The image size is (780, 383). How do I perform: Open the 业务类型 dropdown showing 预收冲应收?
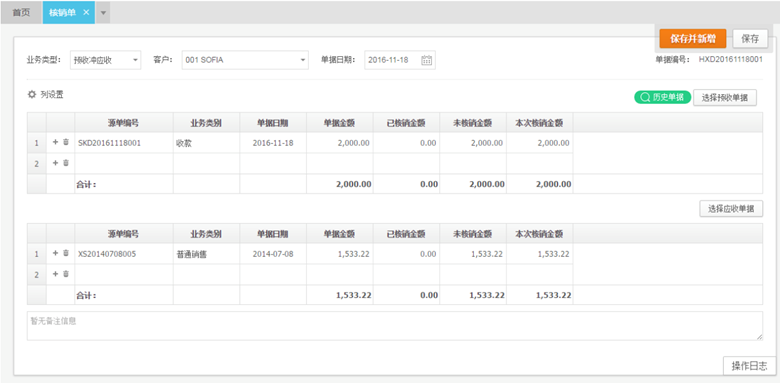pyautogui.click(x=105, y=60)
